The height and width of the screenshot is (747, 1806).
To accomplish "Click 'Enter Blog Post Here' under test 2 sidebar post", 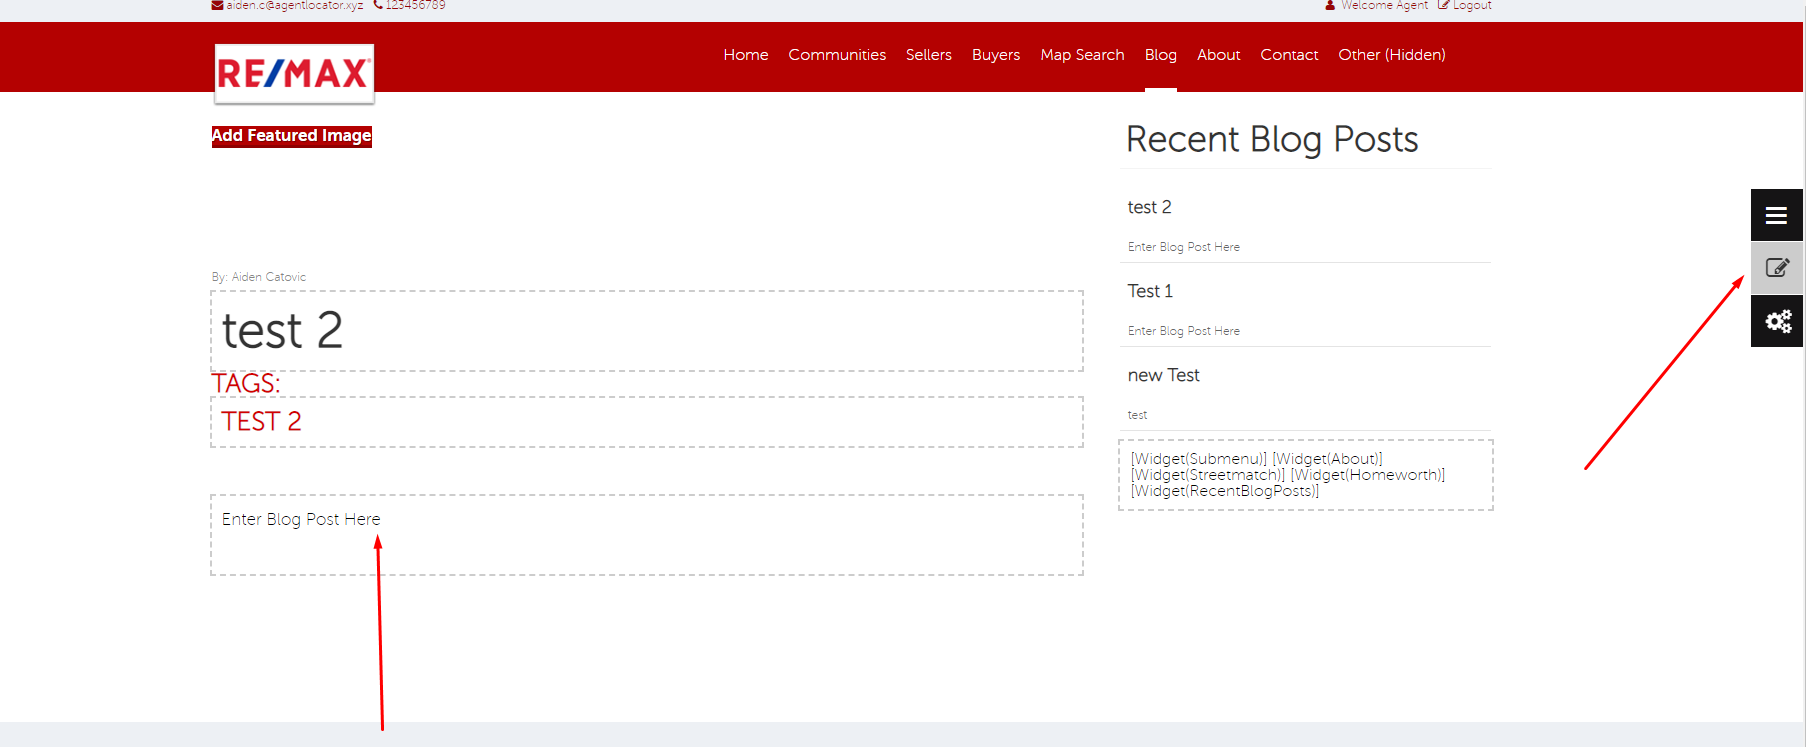I will point(1184,247).
